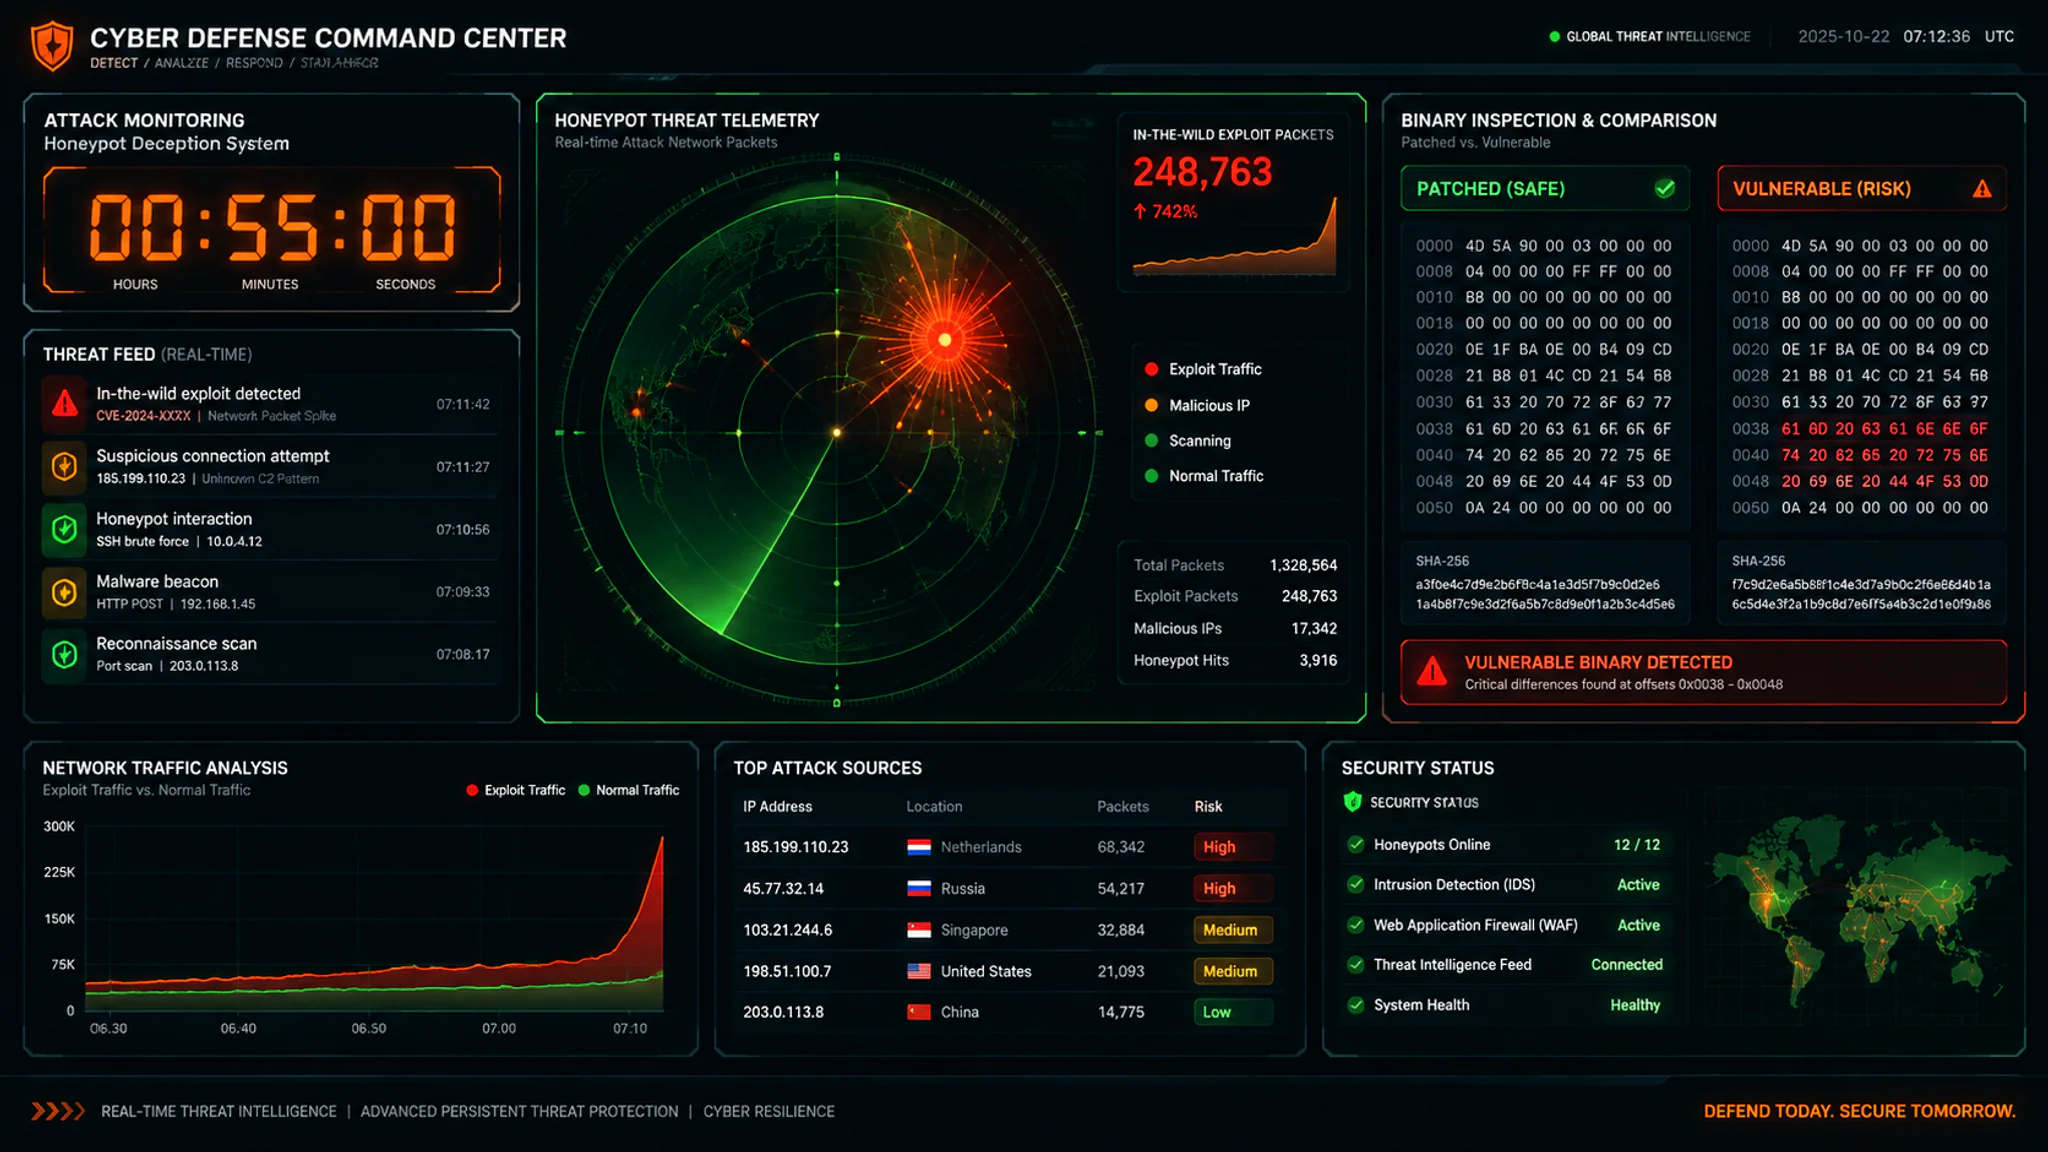This screenshot has height=1152, width=2048.
Task: Select the RESPOND breadcrumb item
Action: [x=254, y=63]
